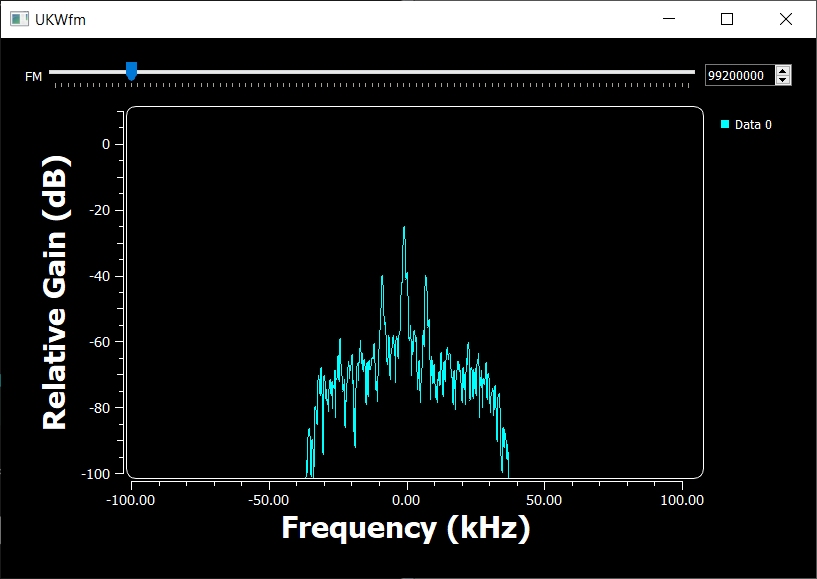Click the -100.00 x-axis tick label
Screen dimensions: 817x579
(132, 498)
